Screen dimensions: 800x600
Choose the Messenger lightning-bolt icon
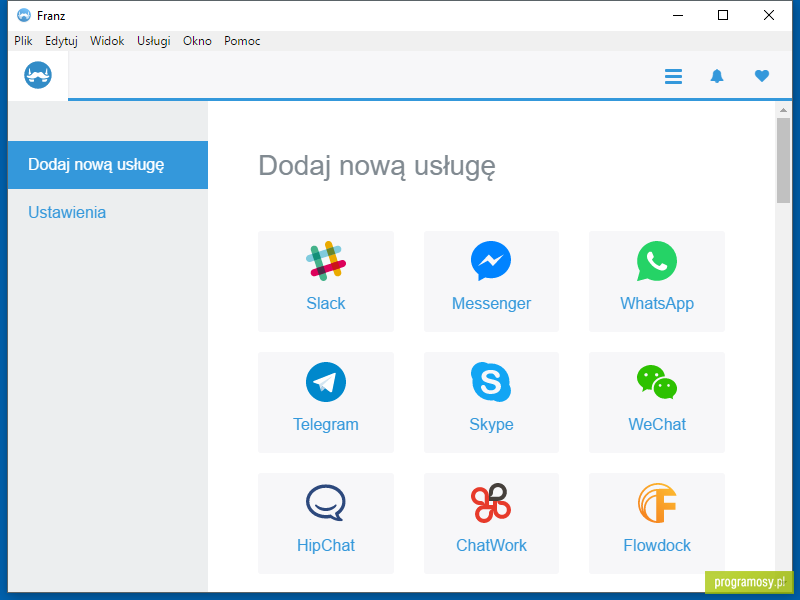pos(491,261)
